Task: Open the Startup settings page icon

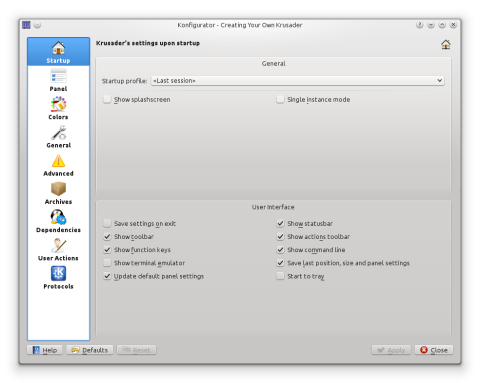Action: 58,52
